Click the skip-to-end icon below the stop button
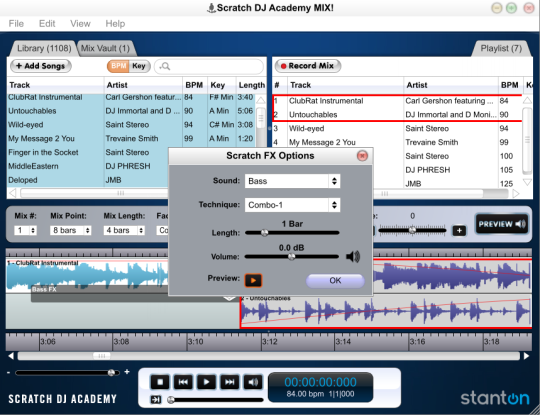Screen dimensions: 540x415 coord(156,400)
